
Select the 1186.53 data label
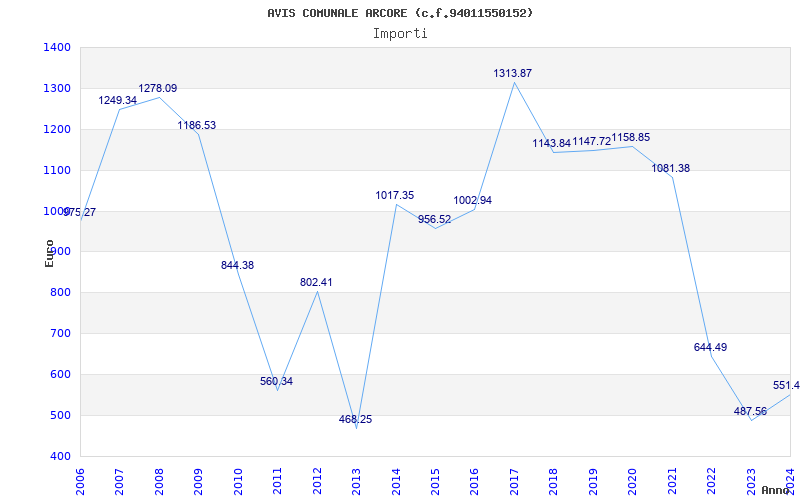click(x=196, y=126)
